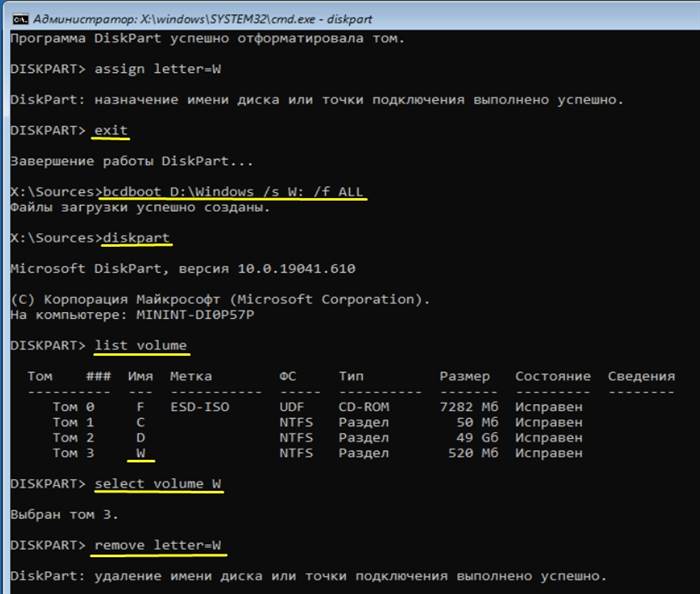Click the cmd.exe icon in title bar
The image size is (700, 594).
(x=20, y=19)
